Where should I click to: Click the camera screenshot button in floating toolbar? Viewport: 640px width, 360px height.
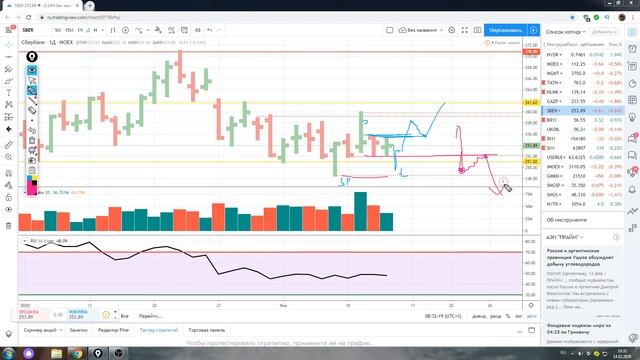32,160
